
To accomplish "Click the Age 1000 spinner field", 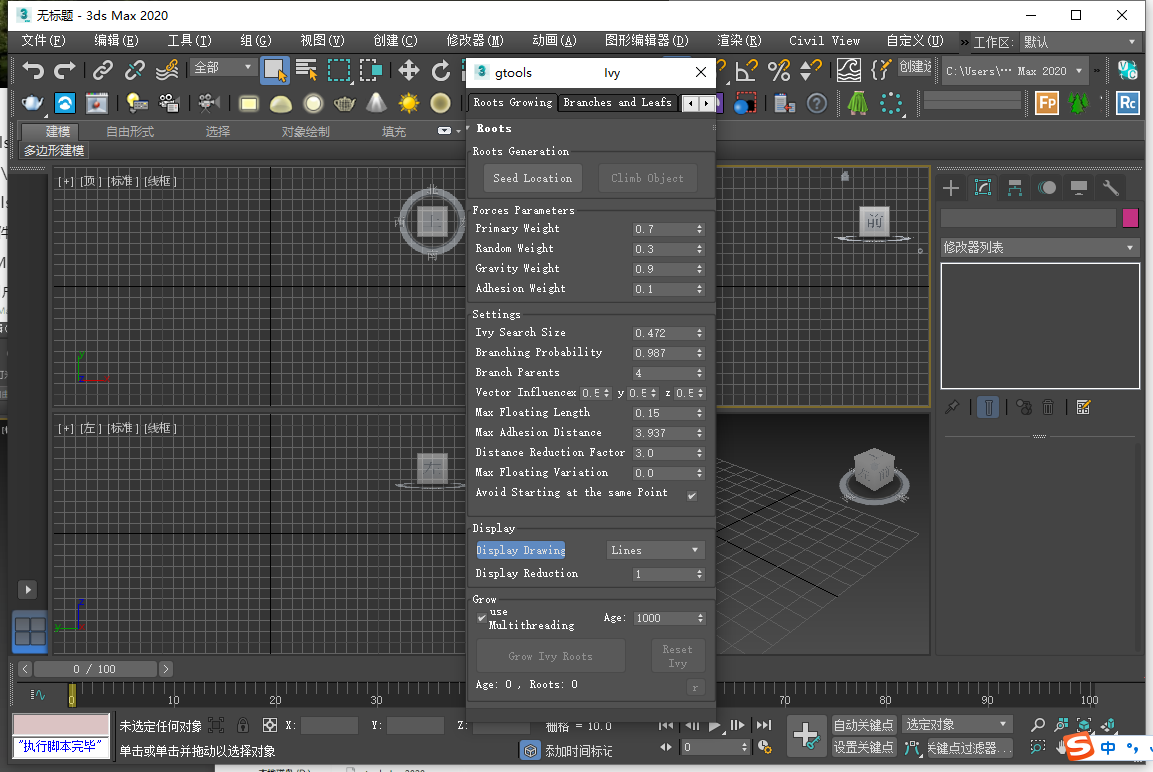I will 670,618.
